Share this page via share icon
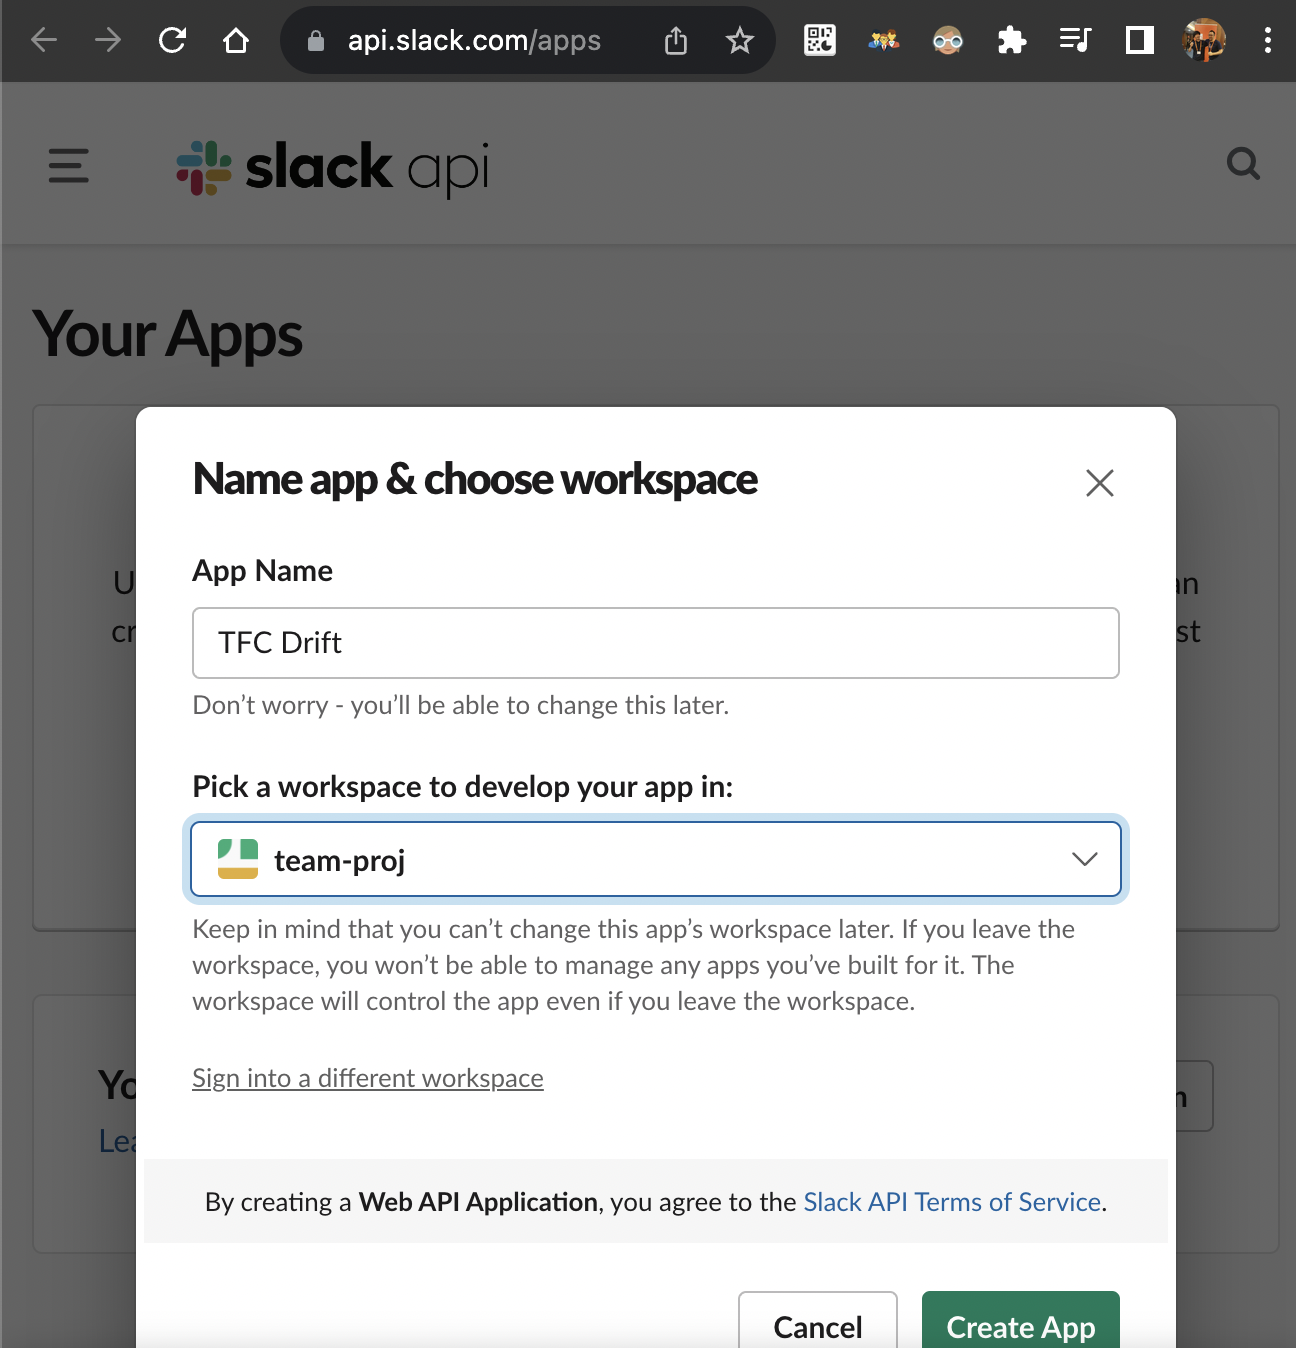1296x1348 pixels. click(x=676, y=41)
